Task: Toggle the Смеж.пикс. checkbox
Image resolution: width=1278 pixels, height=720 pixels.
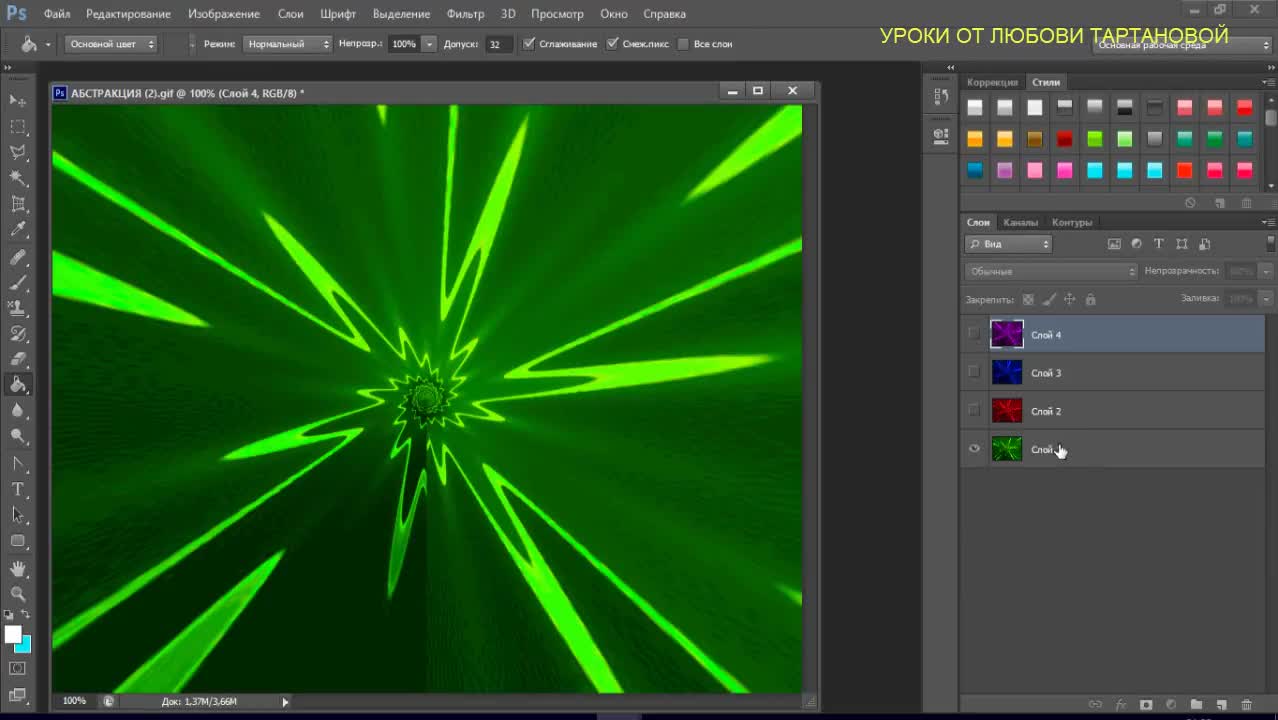Action: [x=612, y=44]
